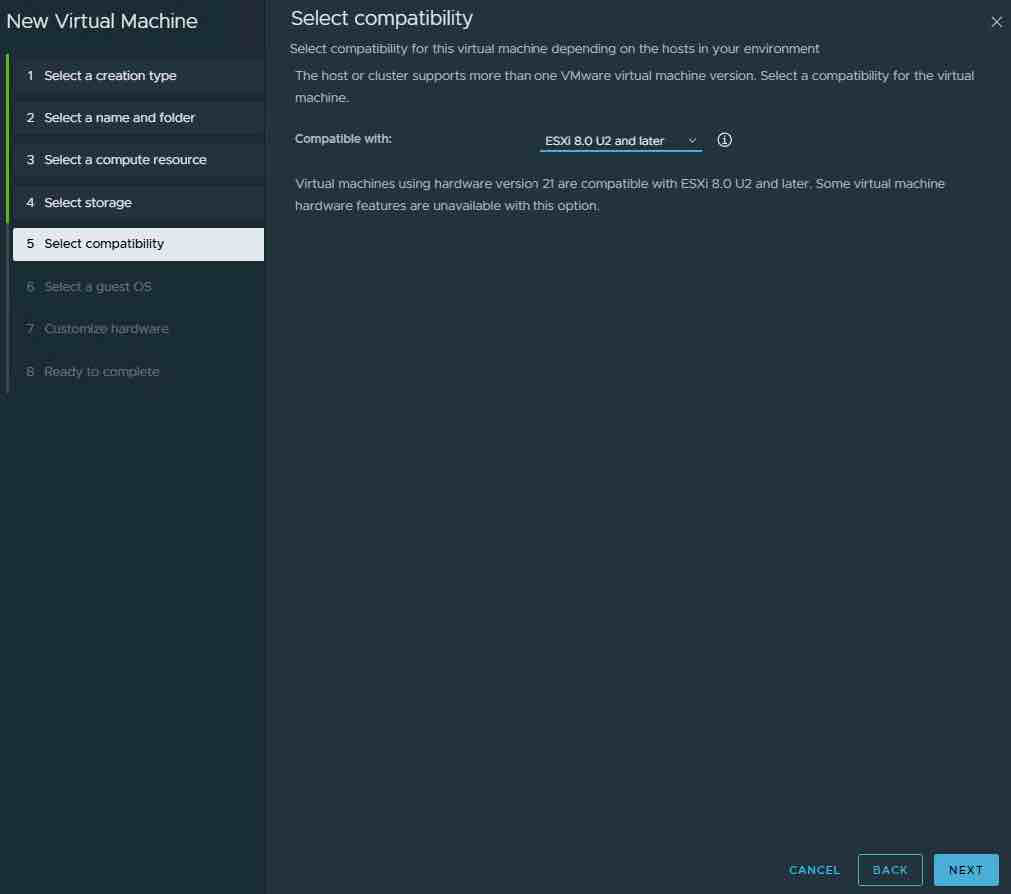The width and height of the screenshot is (1011, 894).
Task: Click the 'New Virtual Machine' wizard title
Action: [102, 21]
